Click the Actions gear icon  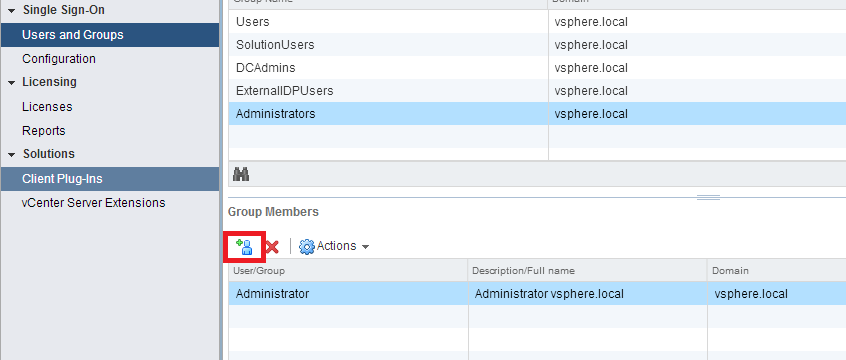pos(306,247)
